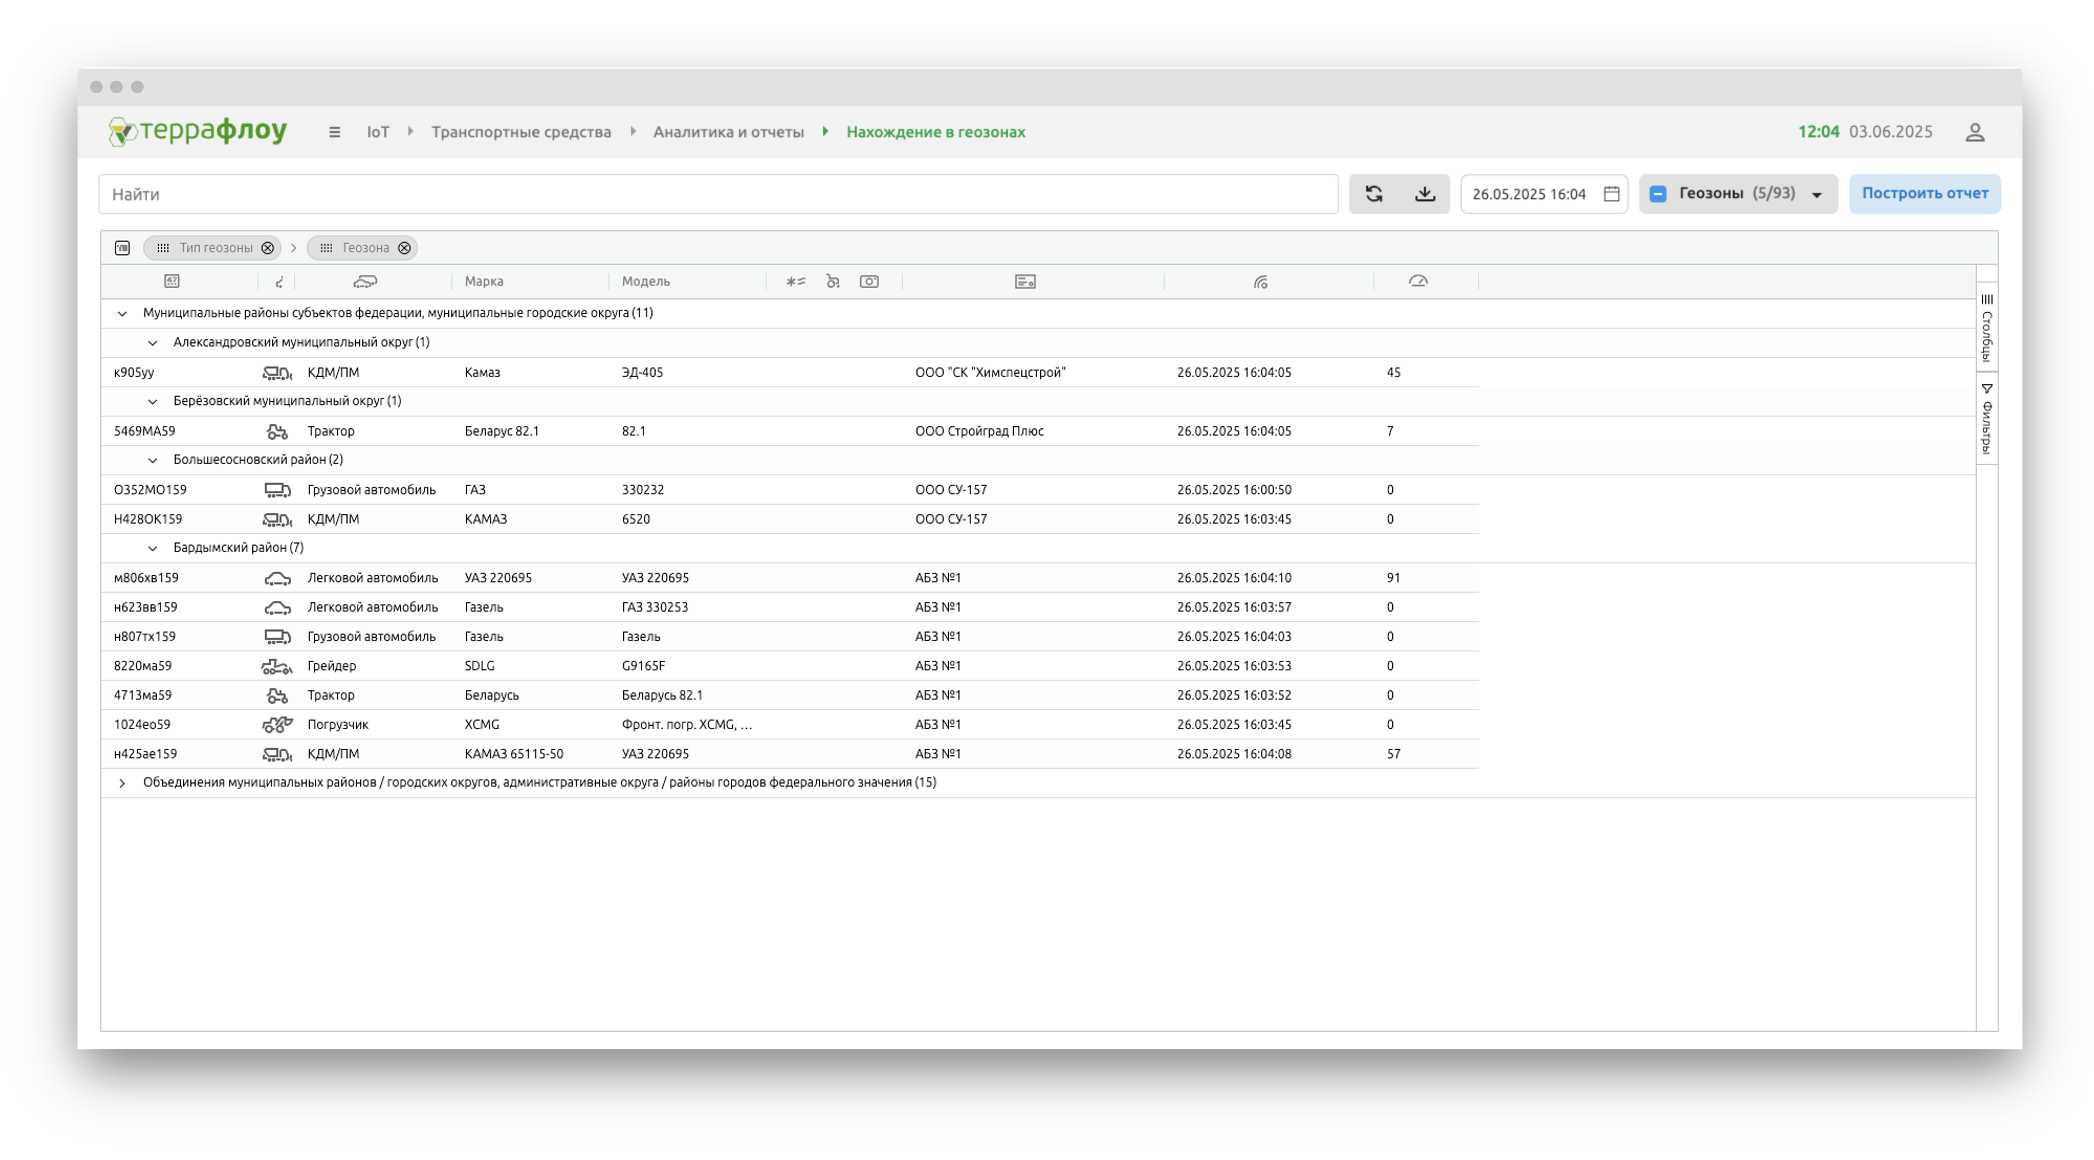Click the КАМАЗ 65115-50 brand cell
The image size is (2094, 1160).
(514, 754)
